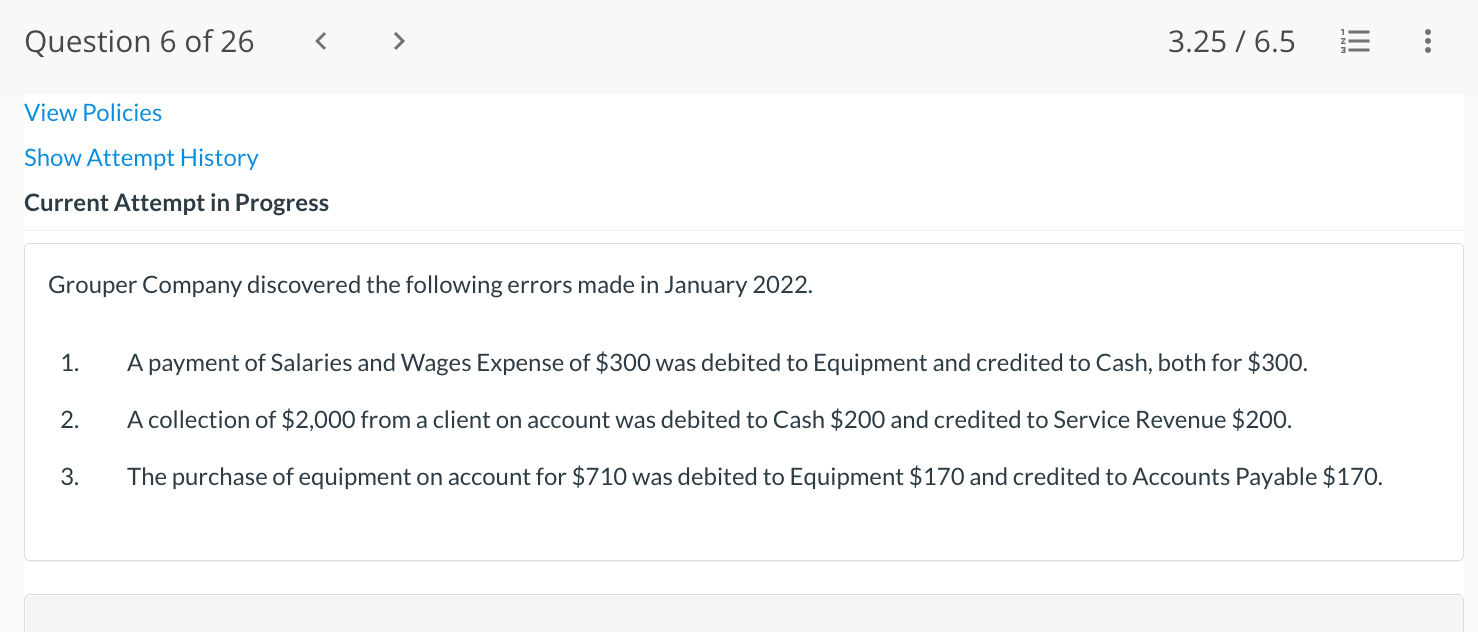1478x632 pixels.
Task: Click the gray section bar below the question
Action: click(x=739, y=614)
